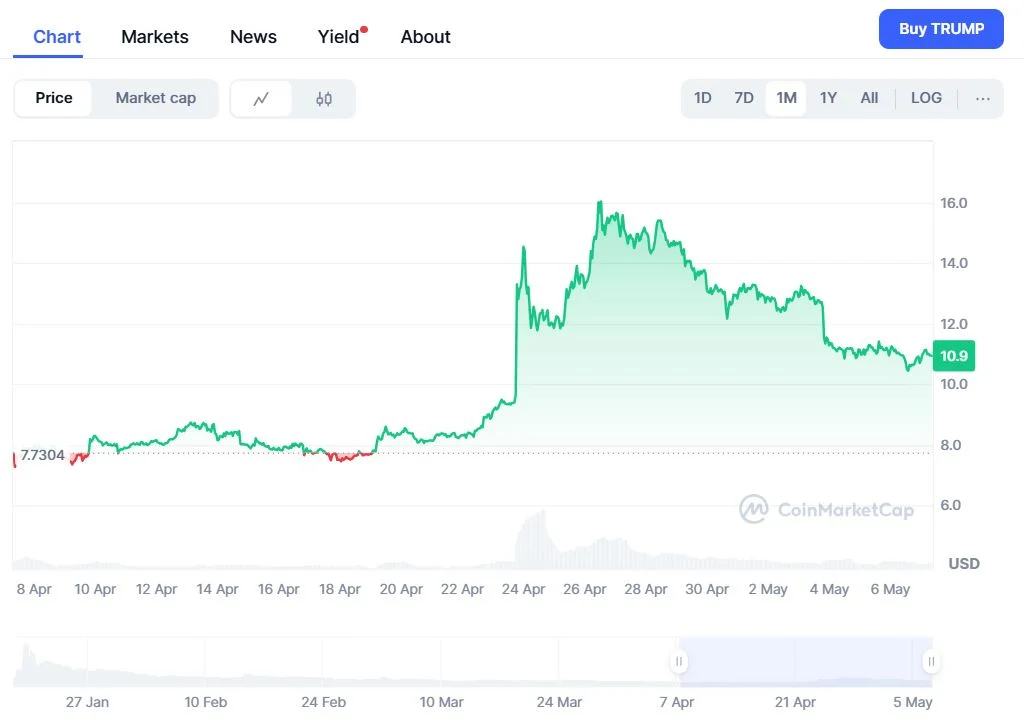Open the News tab
Image resolution: width=1024 pixels, height=724 pixels.
pyautogui.click(x=253, y=37)
